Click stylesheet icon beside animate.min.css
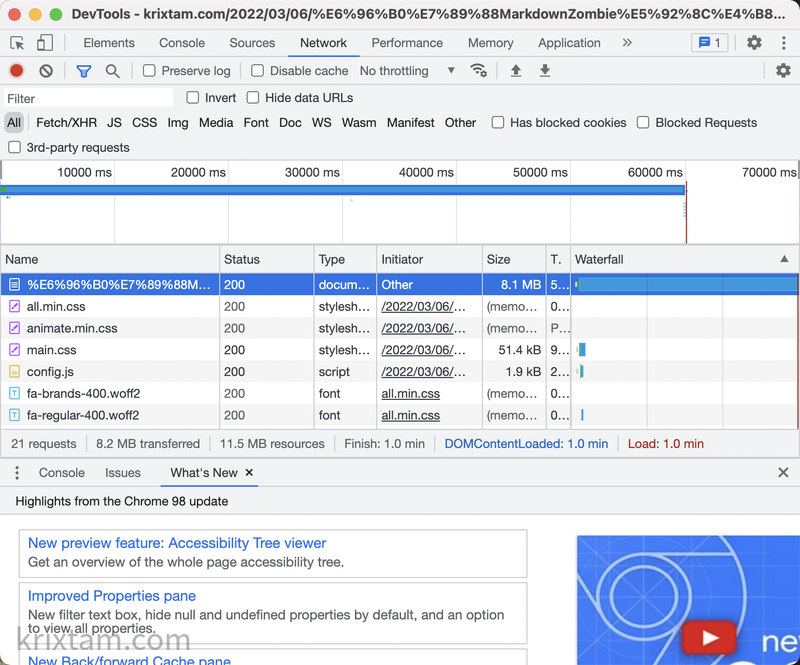Image resolution: width=800 pixels, height=665 pixels. pyautogui.click(x=15, y=328)
